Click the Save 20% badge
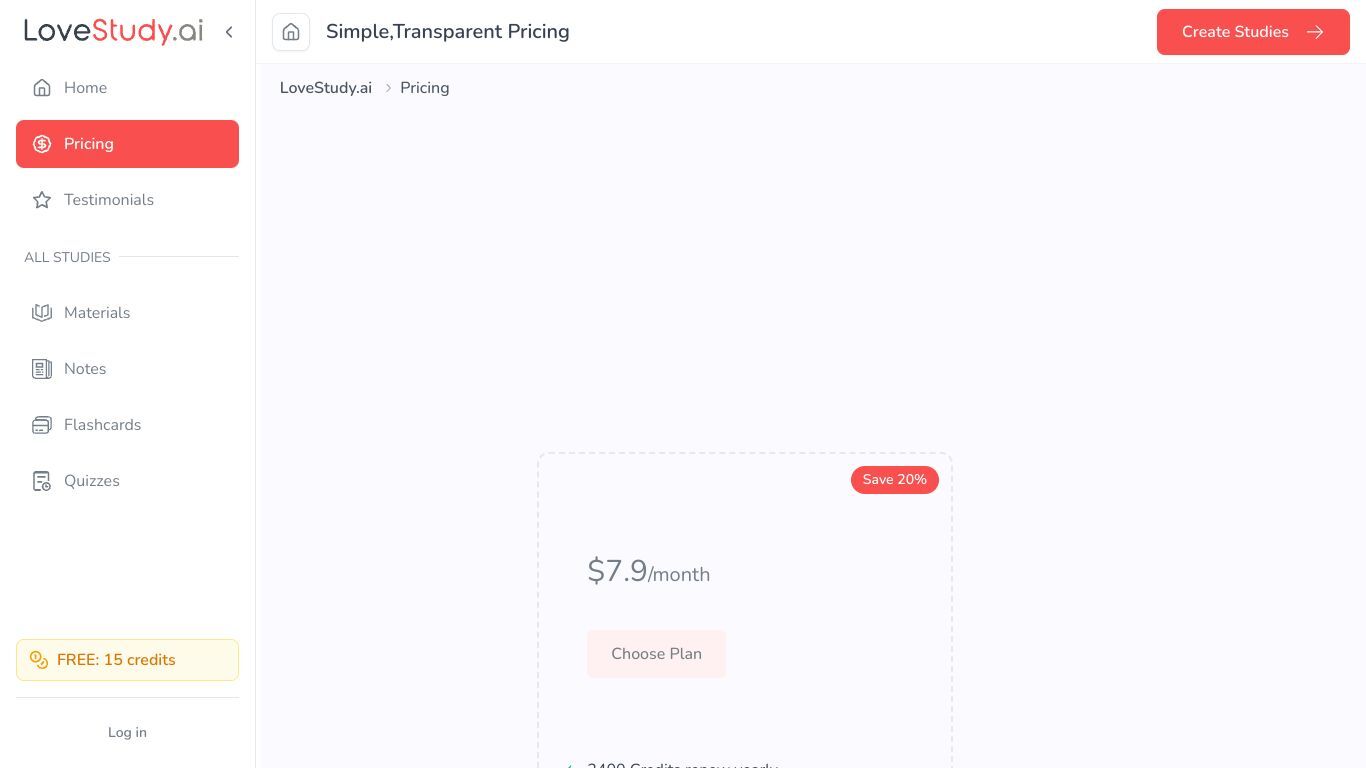 tap(895, 480)
